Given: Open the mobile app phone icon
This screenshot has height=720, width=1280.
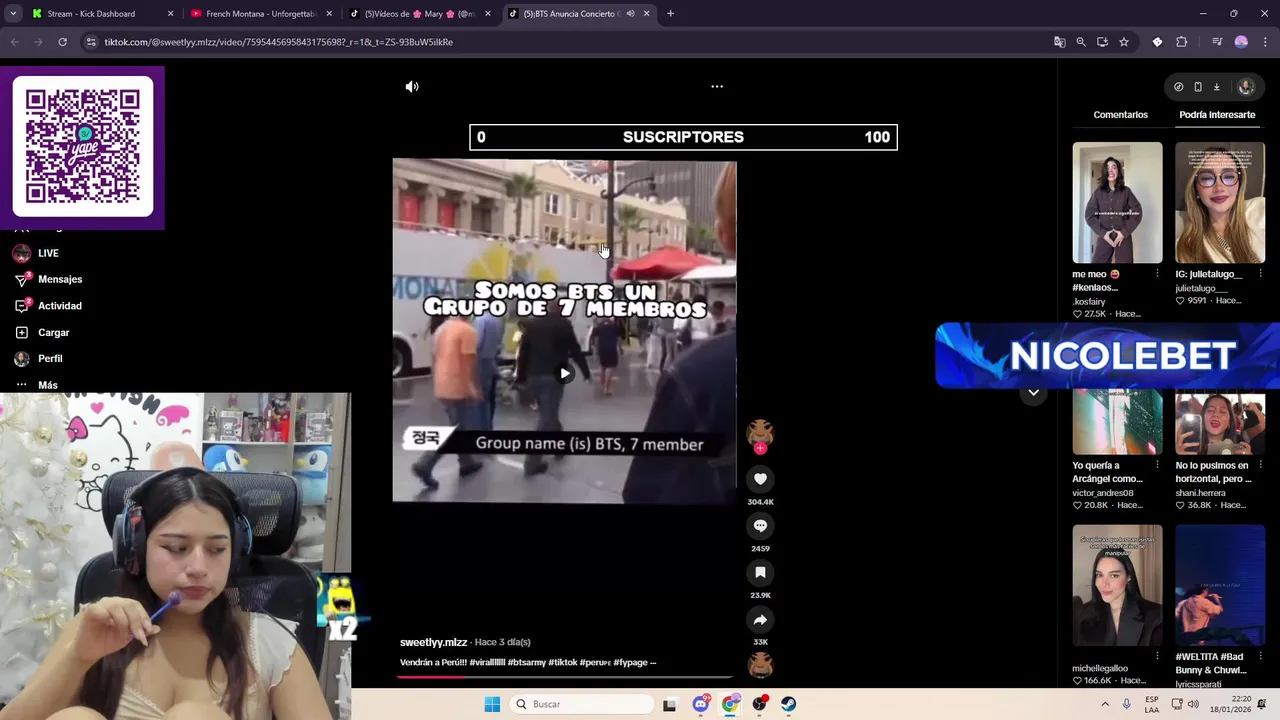Looking at the screenshot, I should [x=1198, y=87].
